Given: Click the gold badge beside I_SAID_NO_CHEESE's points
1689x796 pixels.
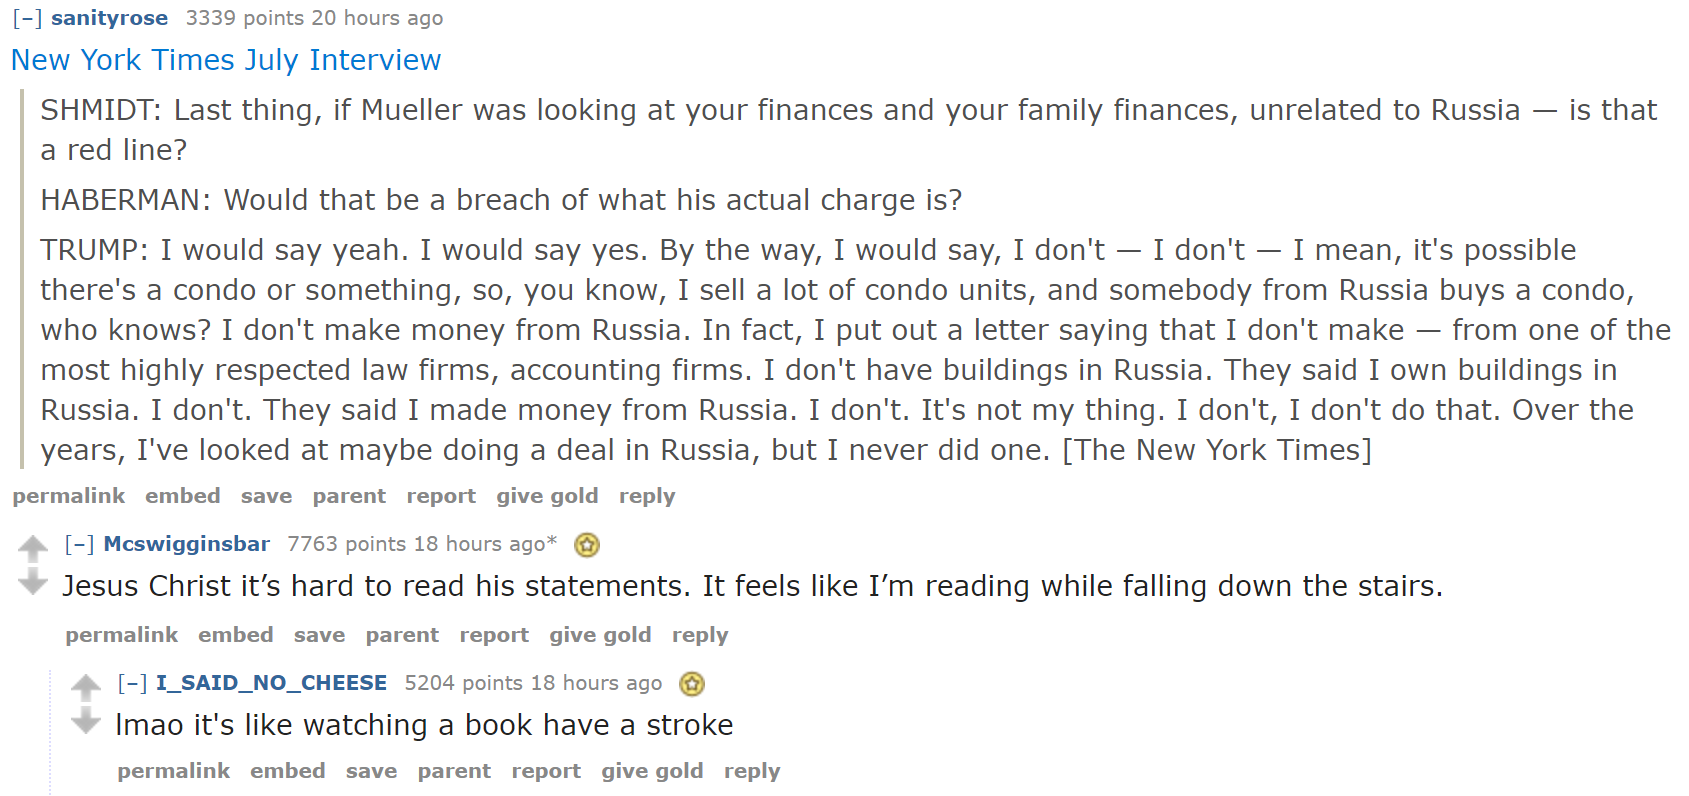Looking at the screenshot, I should 692,684.
